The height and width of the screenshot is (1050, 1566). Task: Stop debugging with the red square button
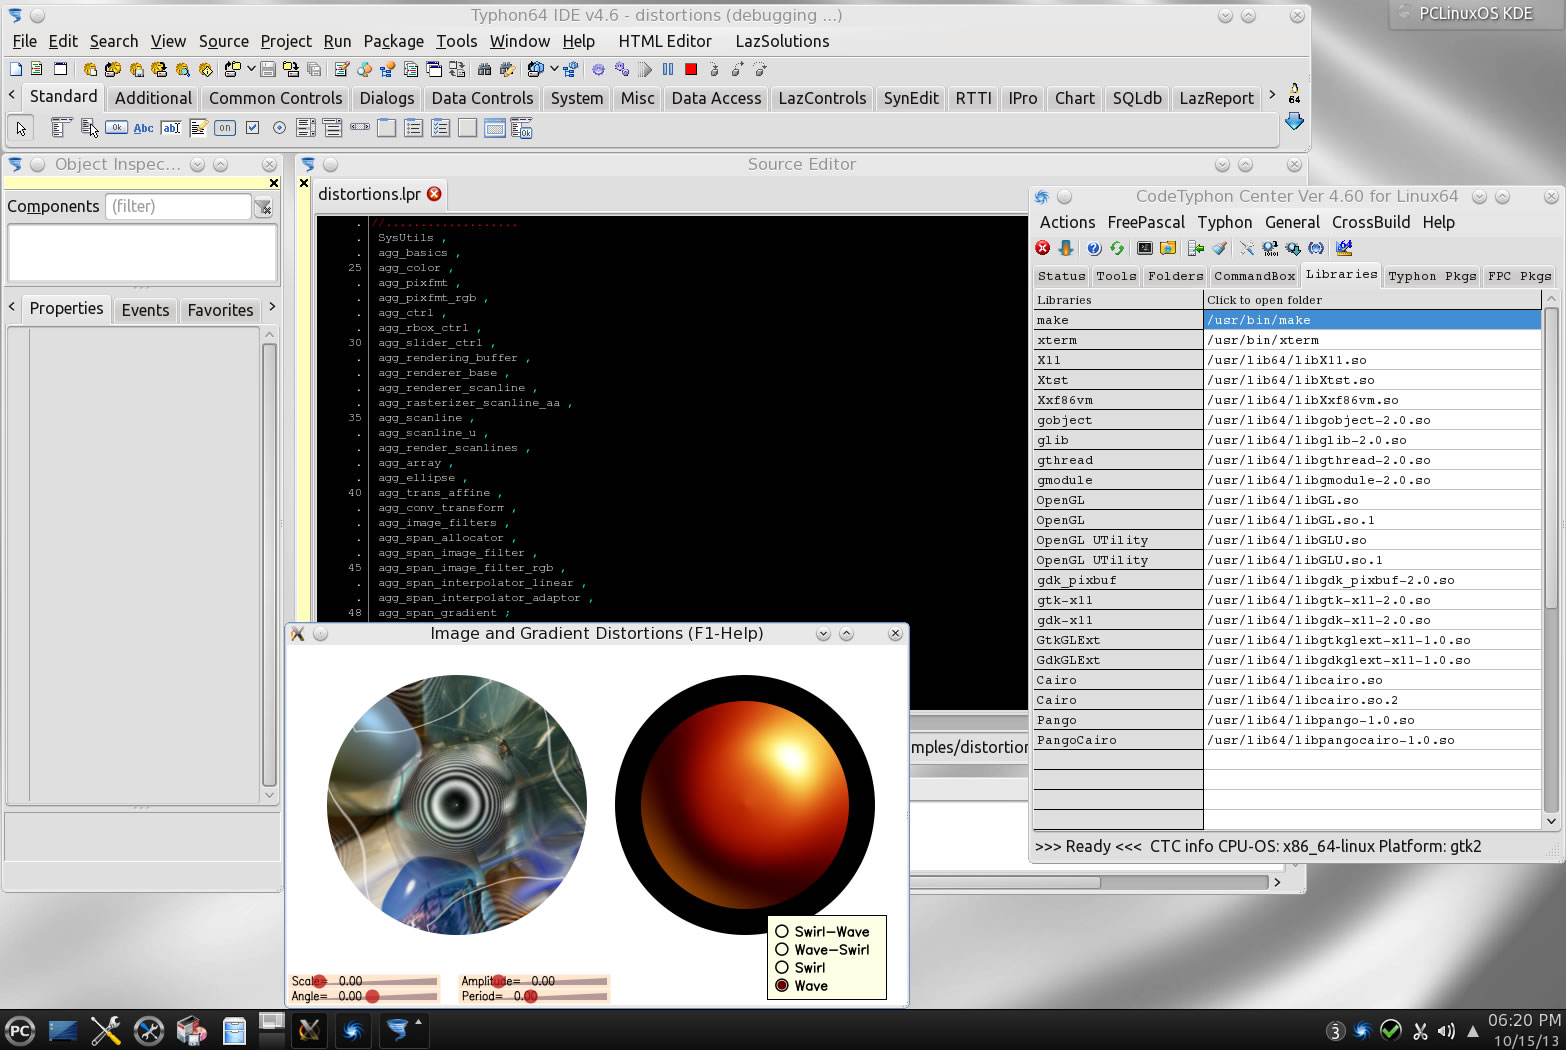pos(690,69)
